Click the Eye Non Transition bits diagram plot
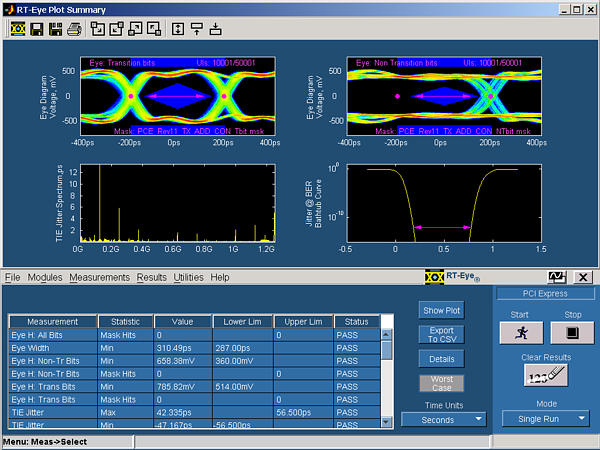 [x=444, y=96]
